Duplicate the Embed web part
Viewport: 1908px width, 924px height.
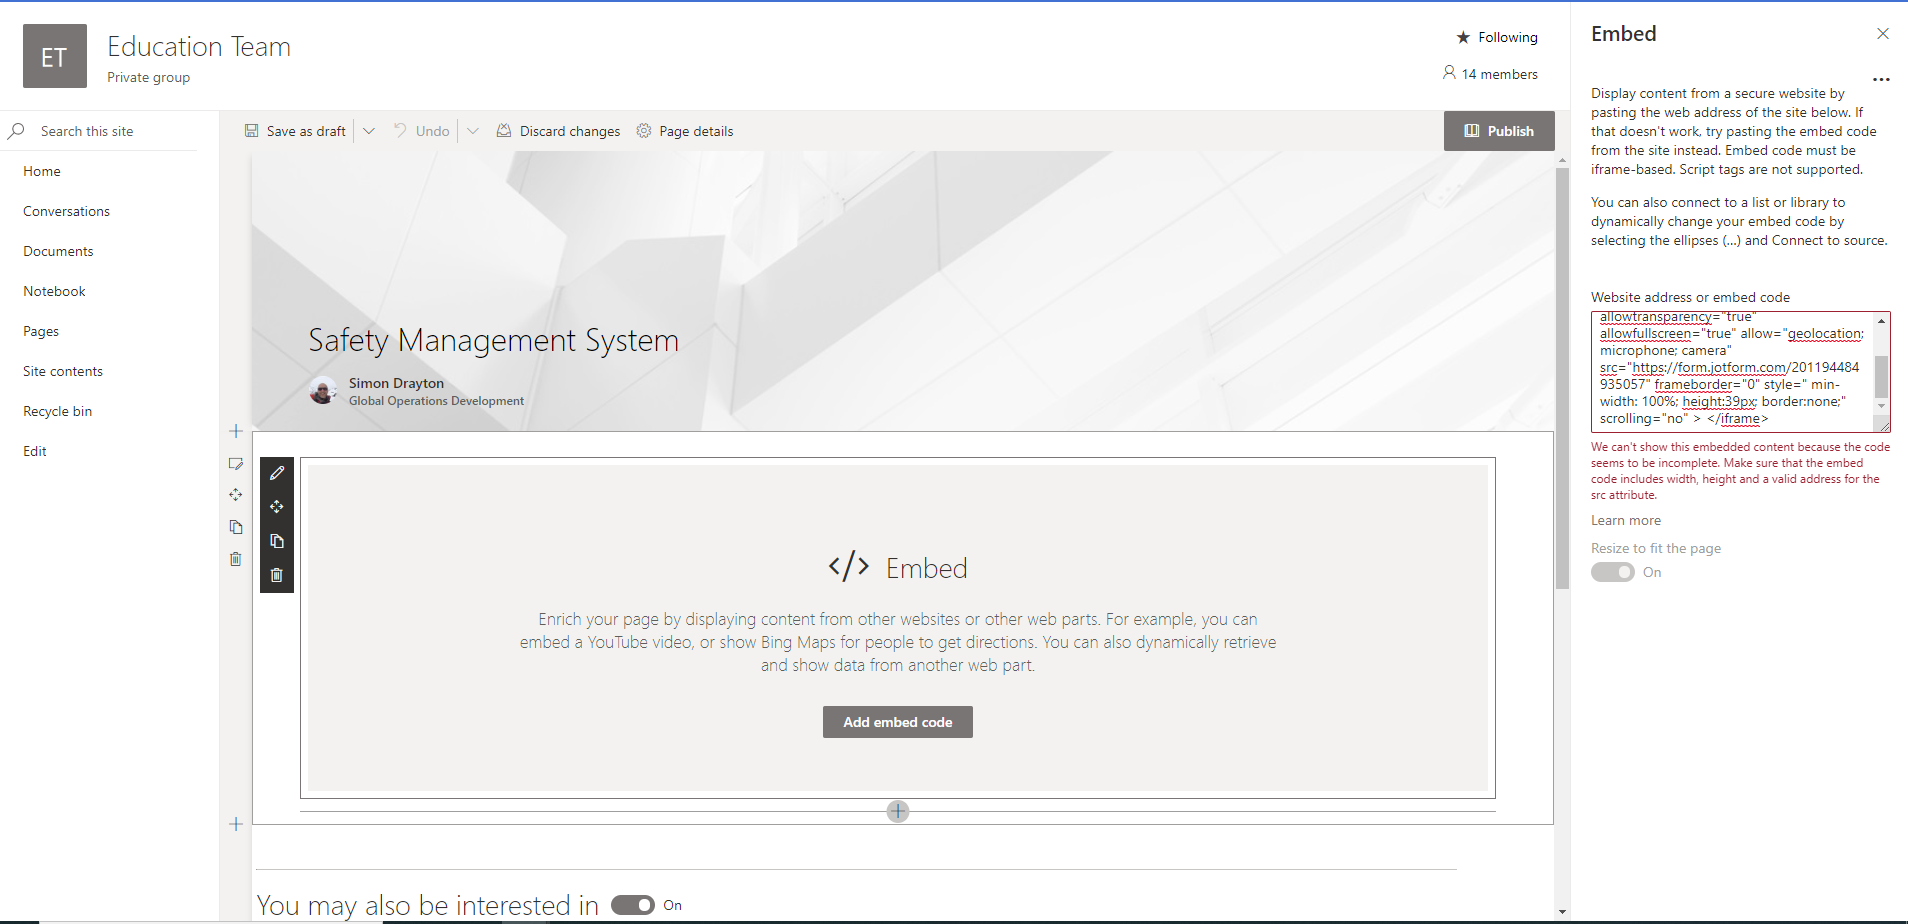click(x=277, y=541)
